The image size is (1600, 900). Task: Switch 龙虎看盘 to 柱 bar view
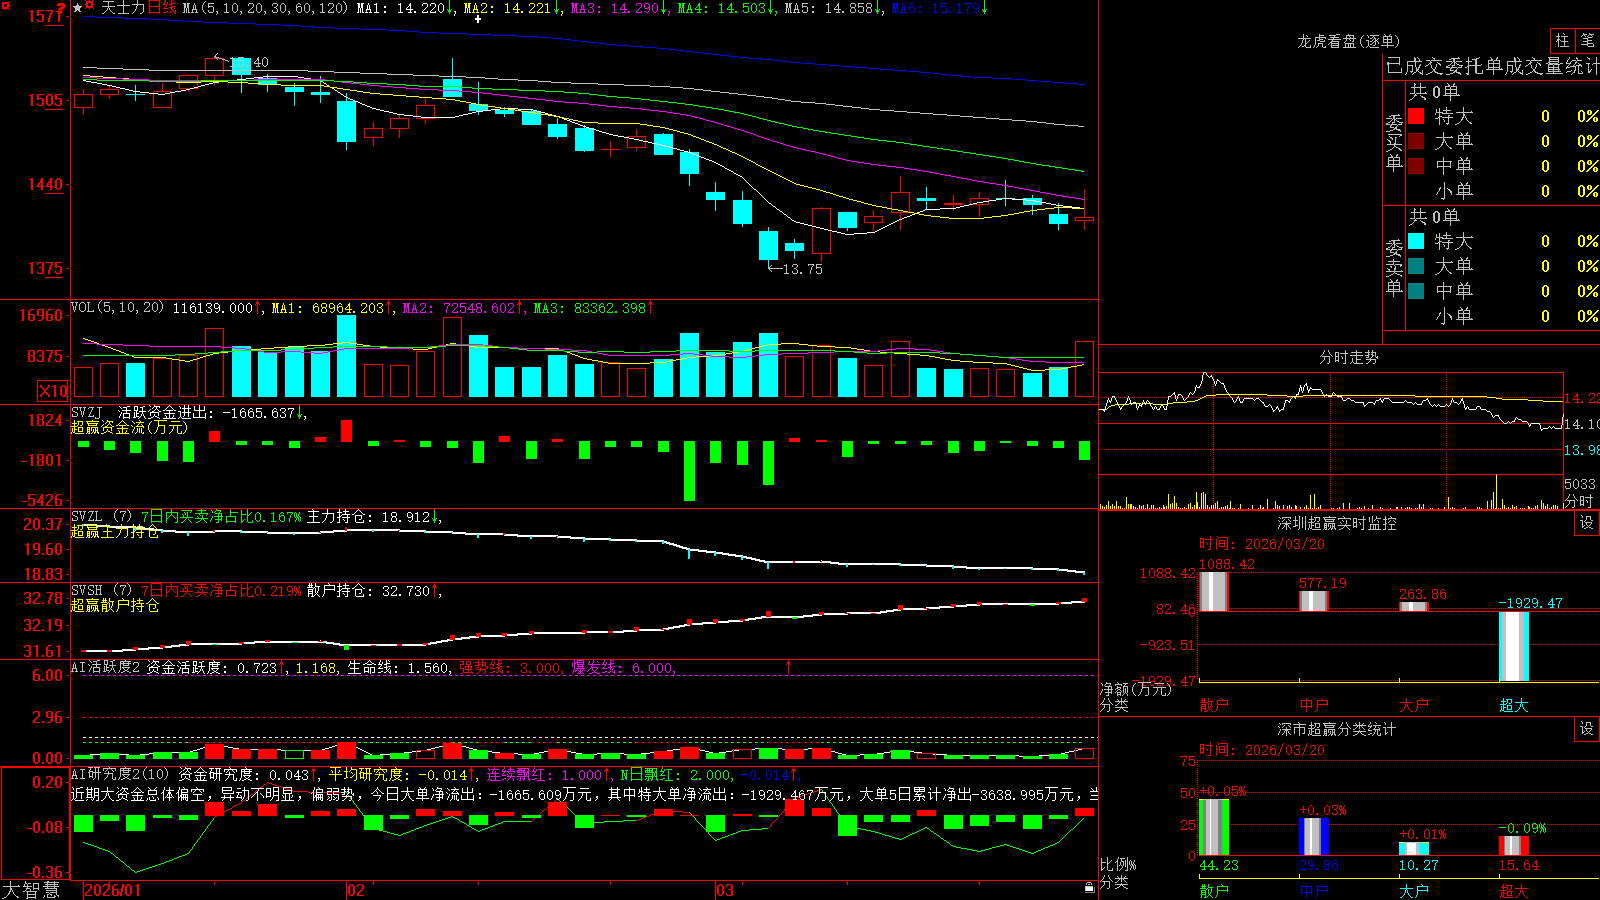point(1562,40)
